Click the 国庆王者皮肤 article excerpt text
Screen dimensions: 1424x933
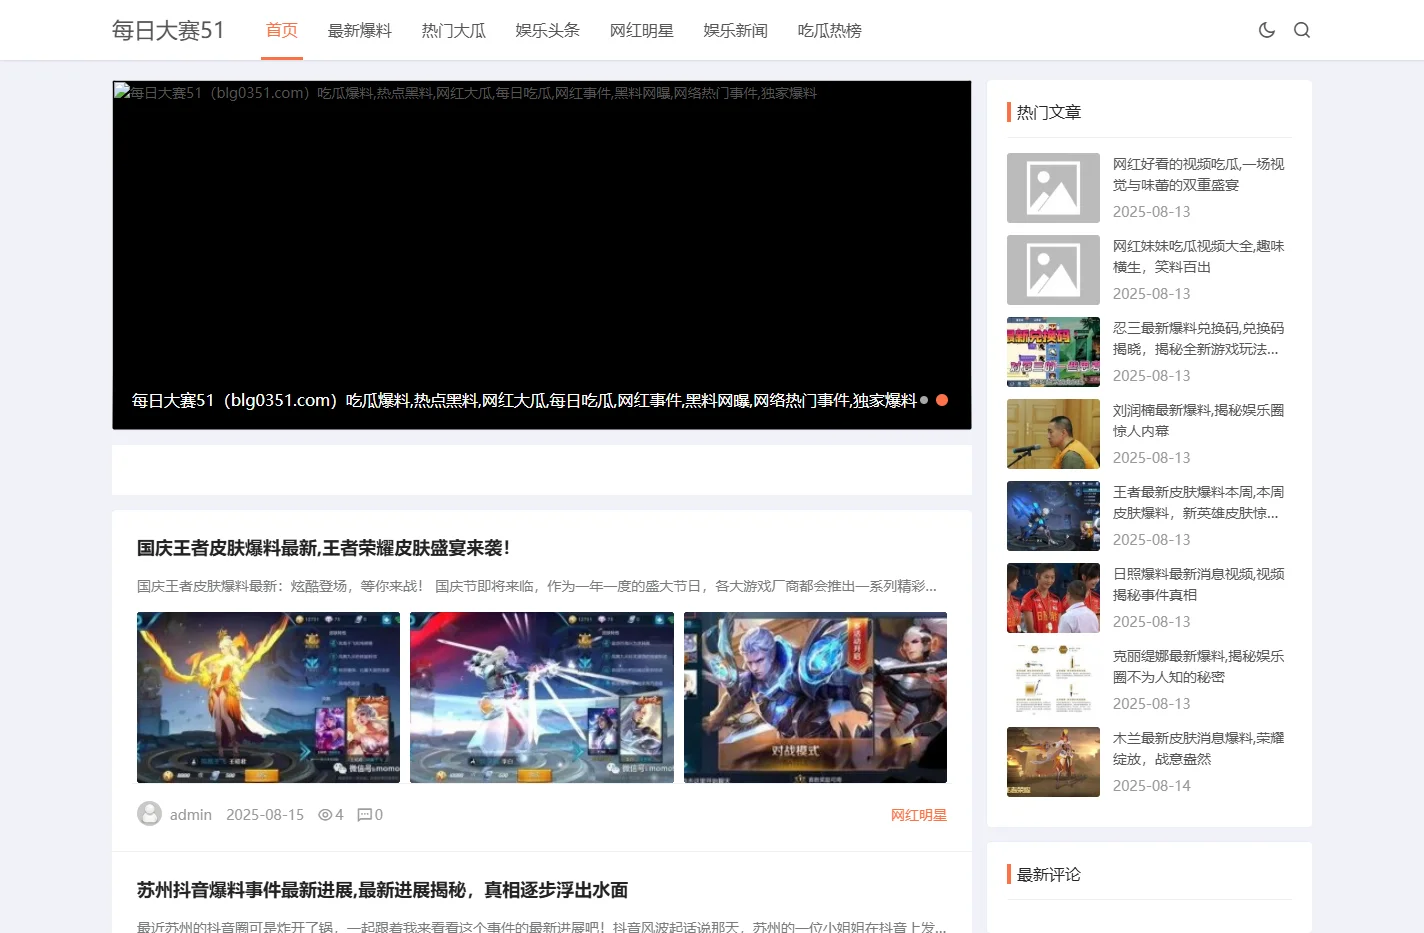[537, 586]
